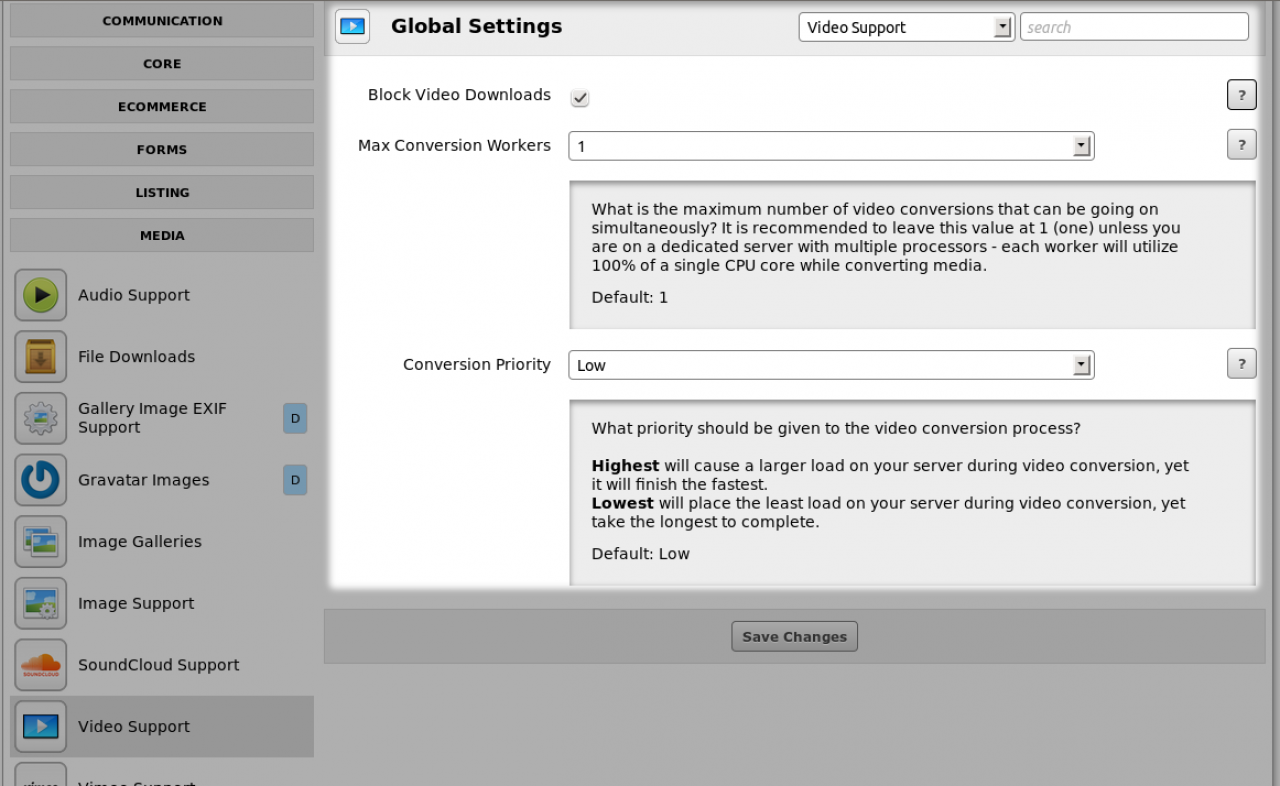Open the ECOMMERCE category section
This screenshot has height=786, width=1280.
162,107
